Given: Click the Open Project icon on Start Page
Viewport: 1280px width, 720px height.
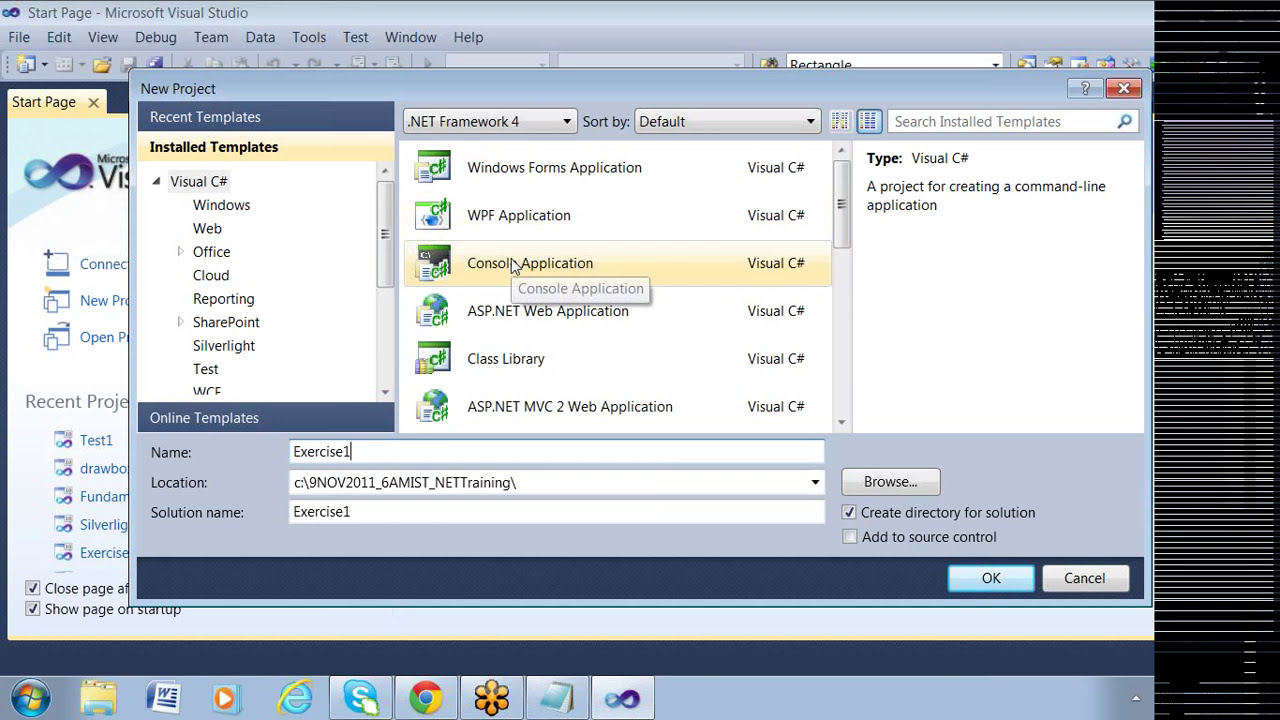Looking at the screenshot, I should click(x=56, y=337).
